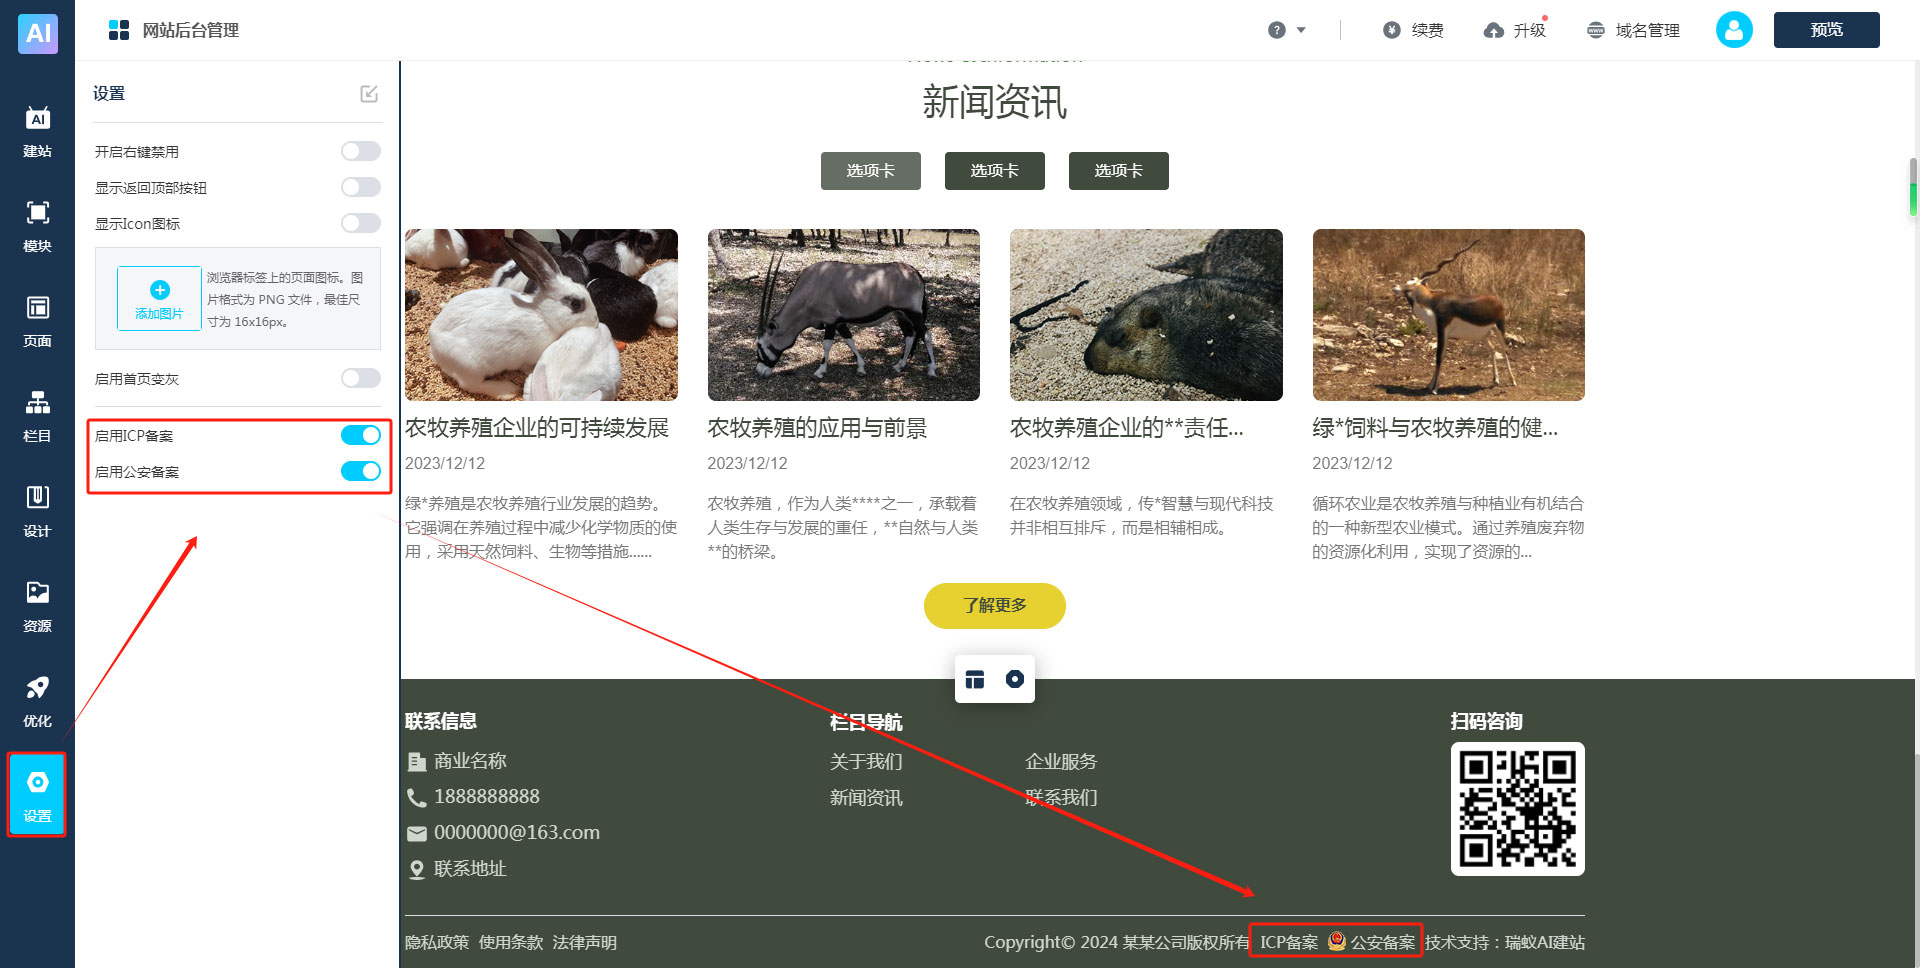Click the floating layout module icon
The image size is (1920, 968).
[975, 679]
